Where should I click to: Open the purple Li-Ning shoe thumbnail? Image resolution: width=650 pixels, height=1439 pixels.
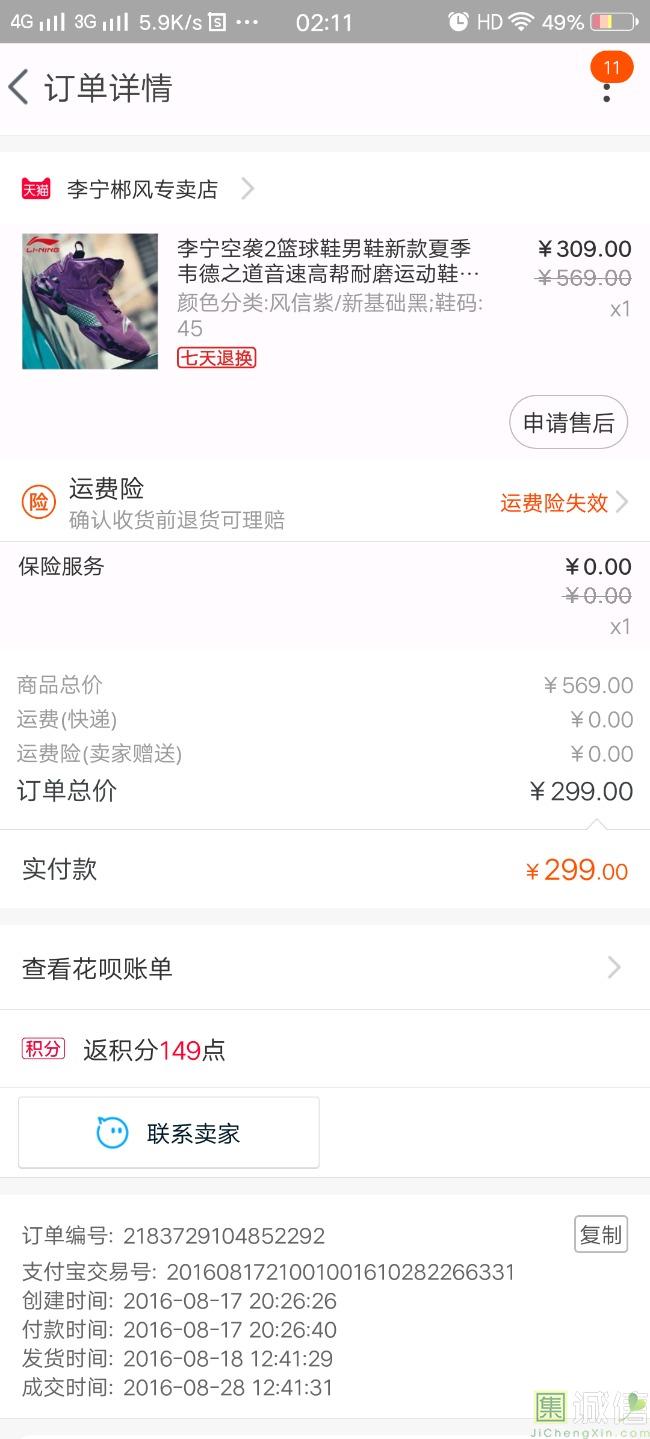point(90,301)
